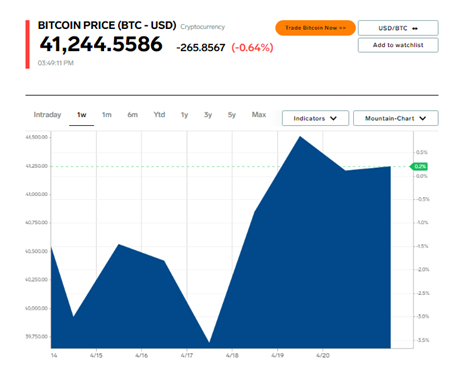Image resolution: width=466 pixels, height=383 pixels.
Task: Click the -1.0% percent axis label
Action: click(423, 222)
